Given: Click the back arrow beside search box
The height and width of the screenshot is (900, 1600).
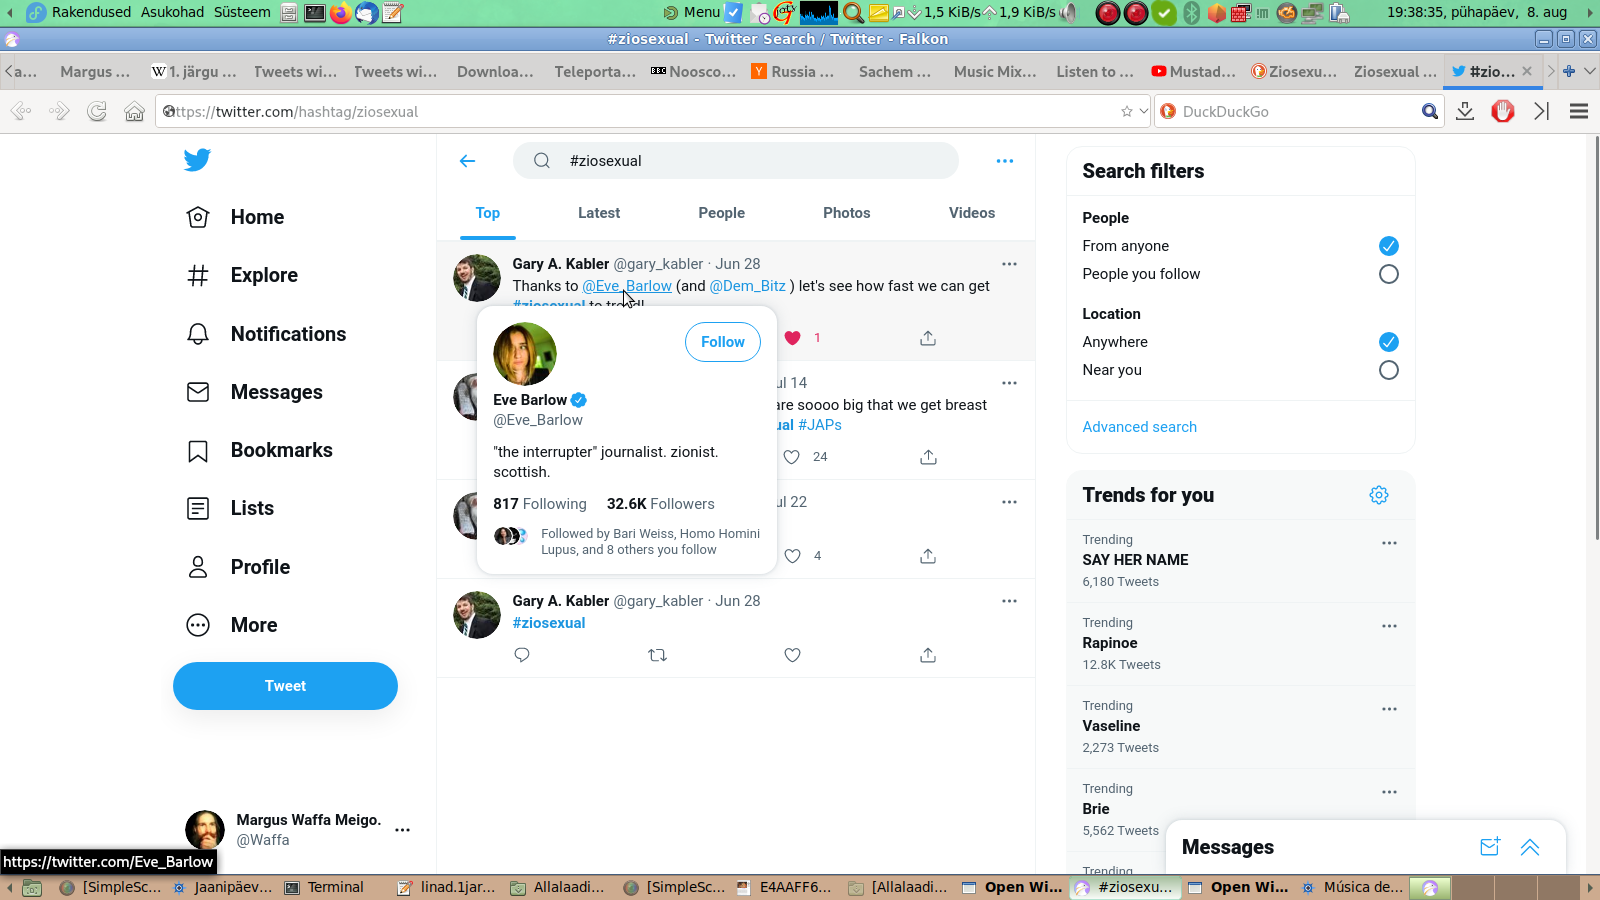Looking at the screenshot, I should tap(467, 161).
